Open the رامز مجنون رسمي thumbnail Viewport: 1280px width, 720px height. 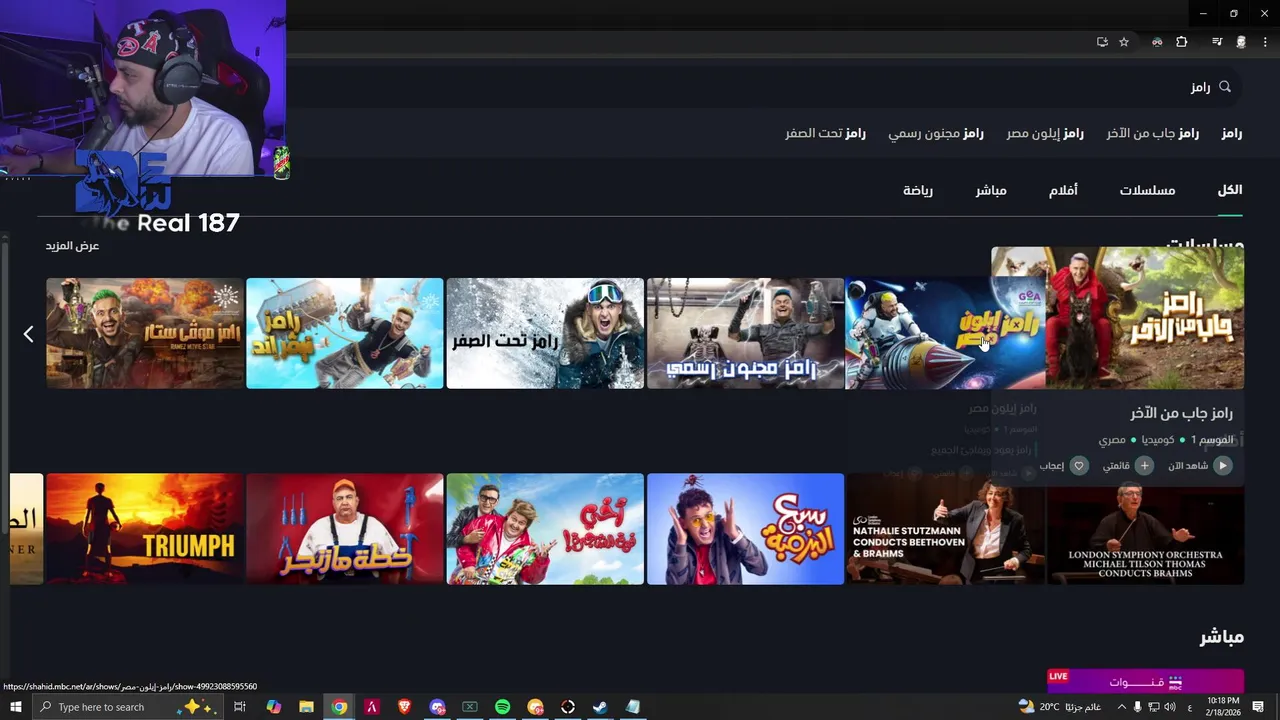coord(745,333)
